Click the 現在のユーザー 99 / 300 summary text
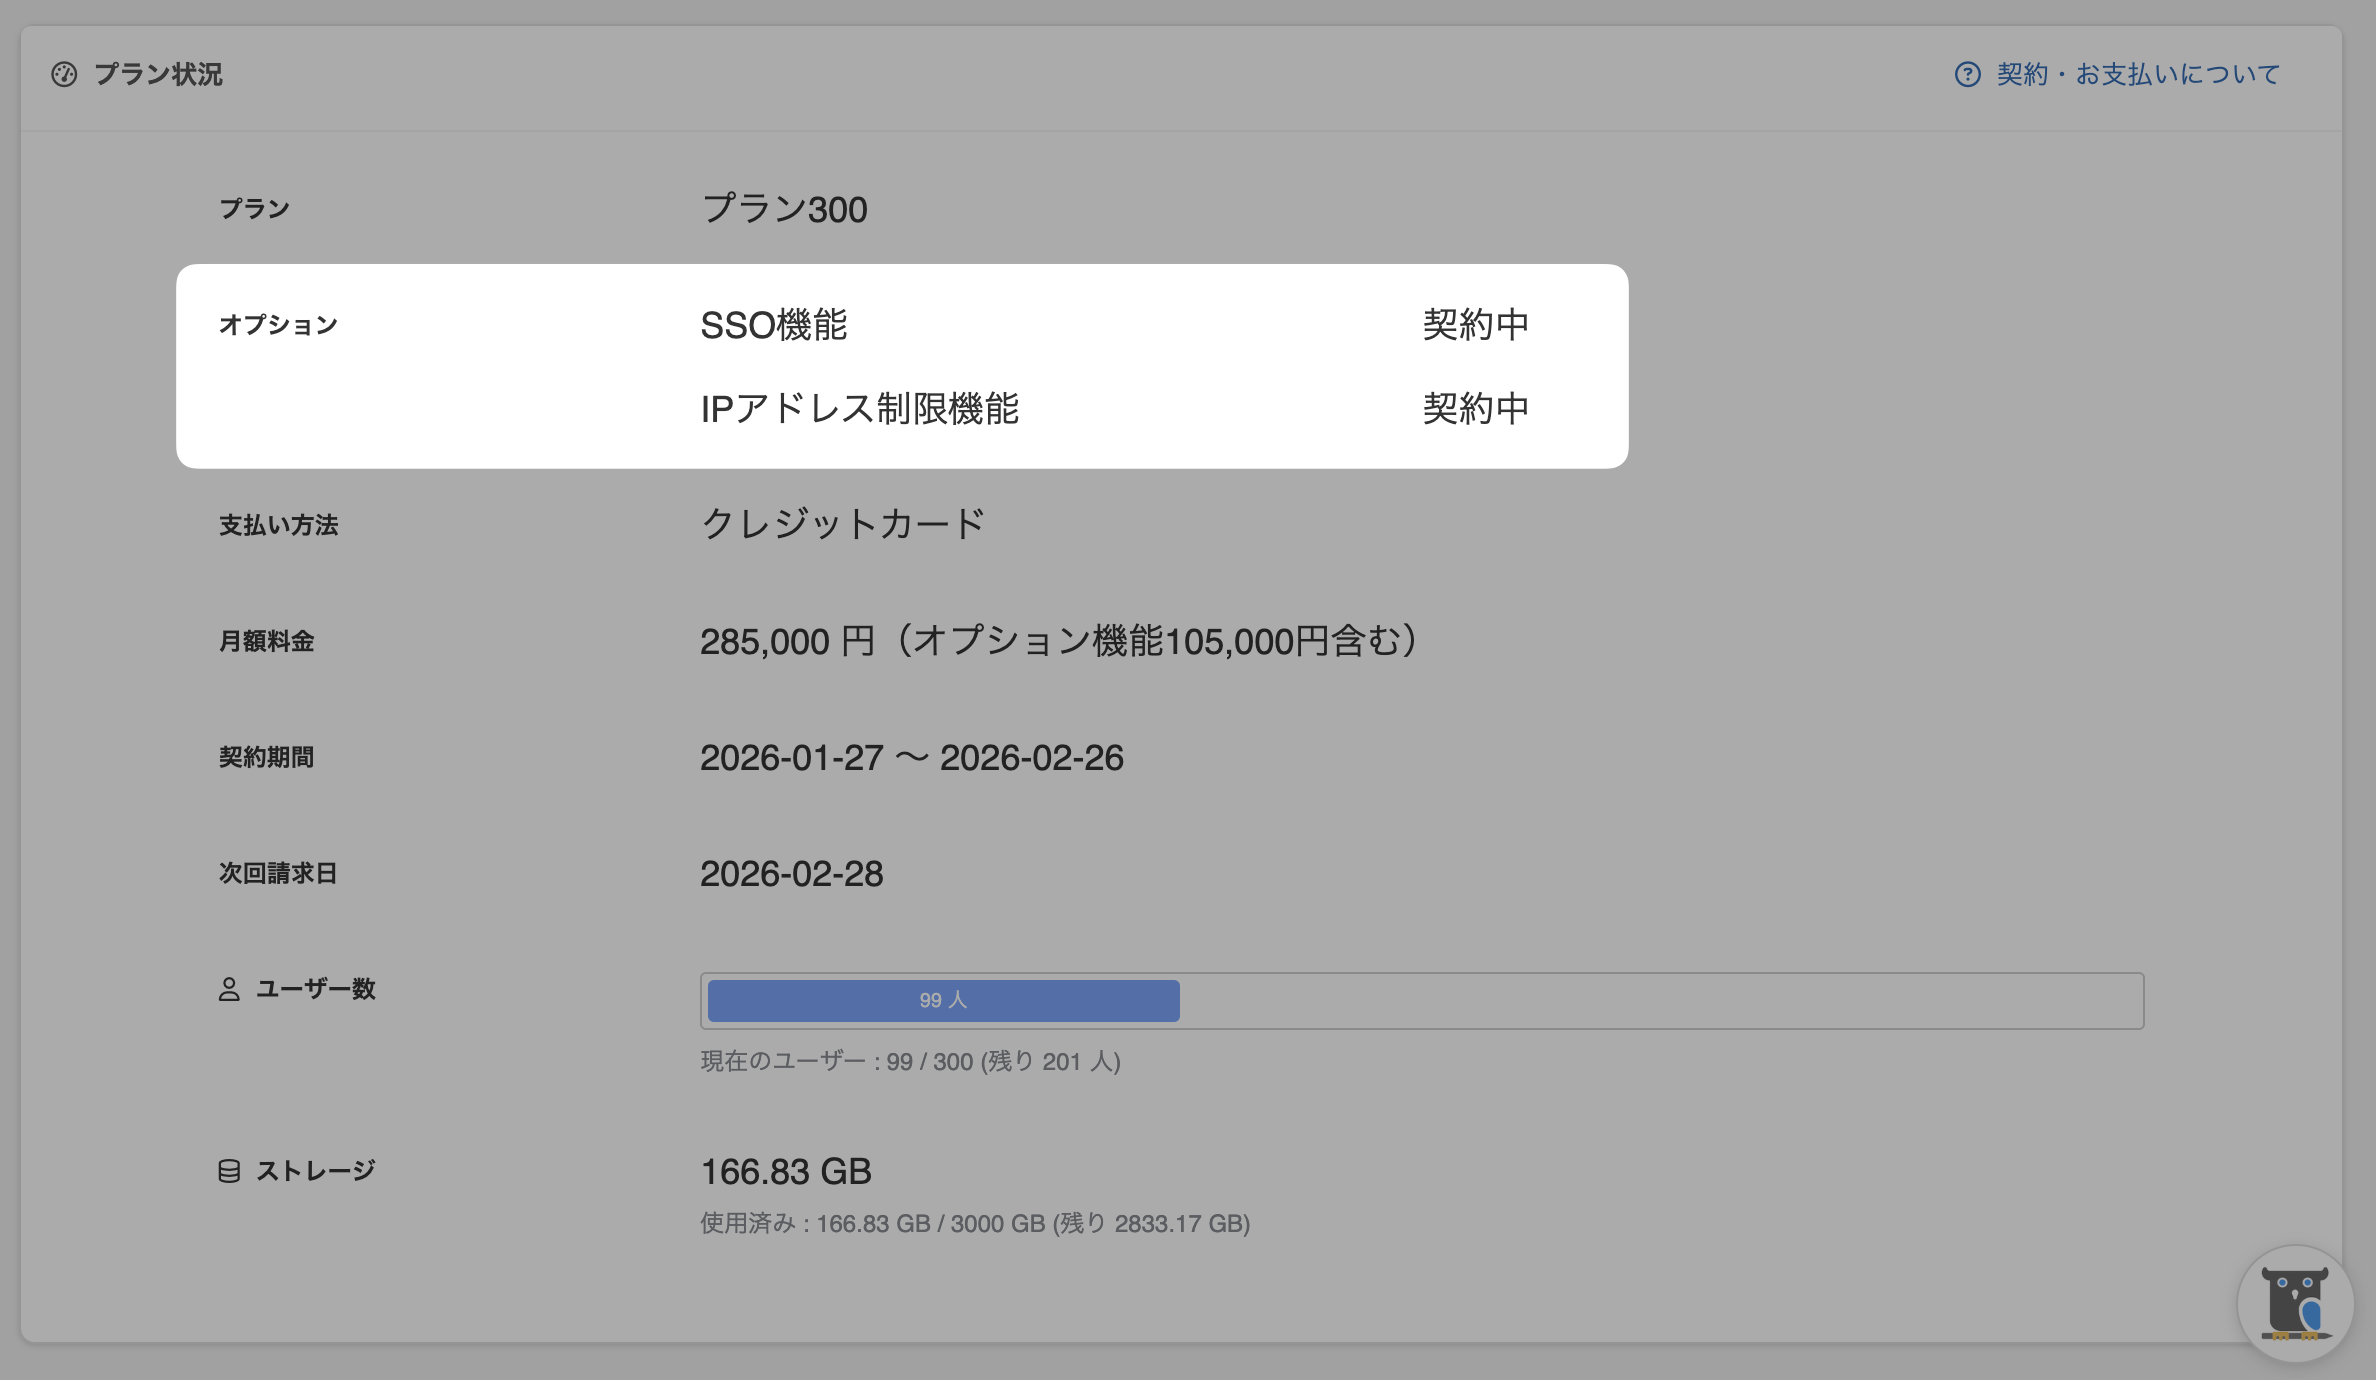 (910, 1061)
